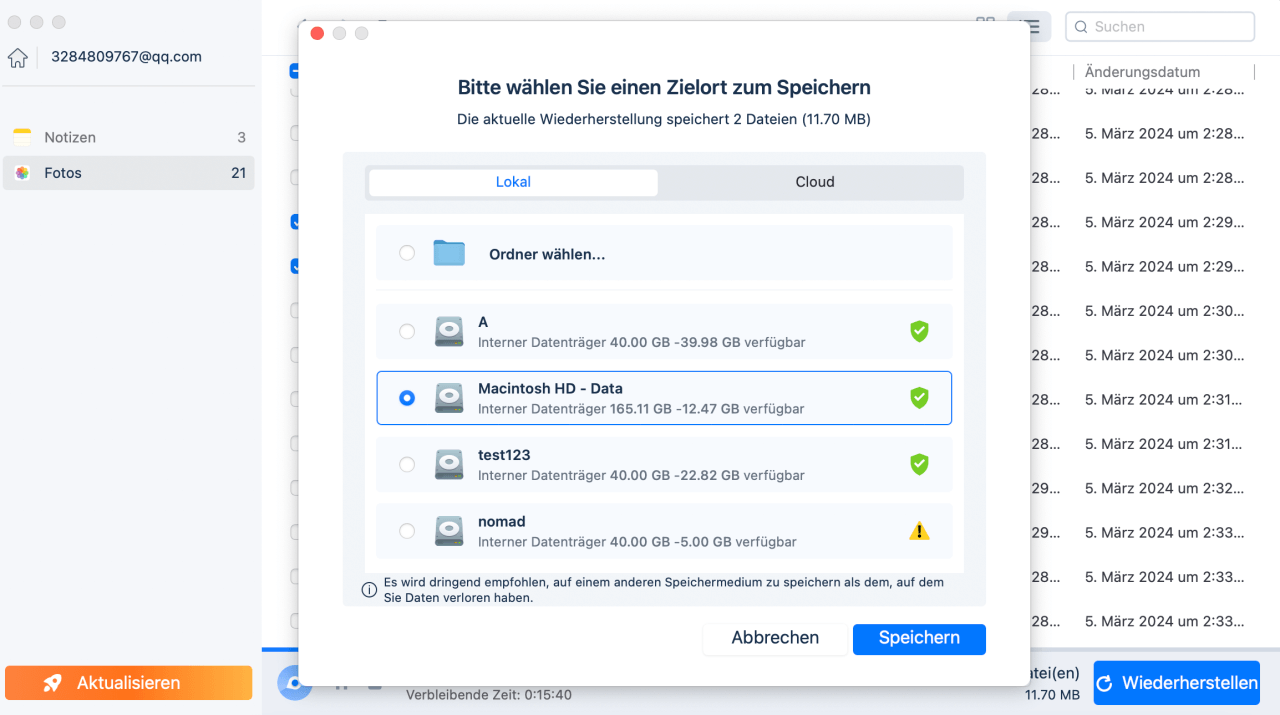Click the '11.70 MB' size beside Wiederherstellen
Image resolution: width=1280 pixels, height=715 pixels.
[x=1052, y=694]
